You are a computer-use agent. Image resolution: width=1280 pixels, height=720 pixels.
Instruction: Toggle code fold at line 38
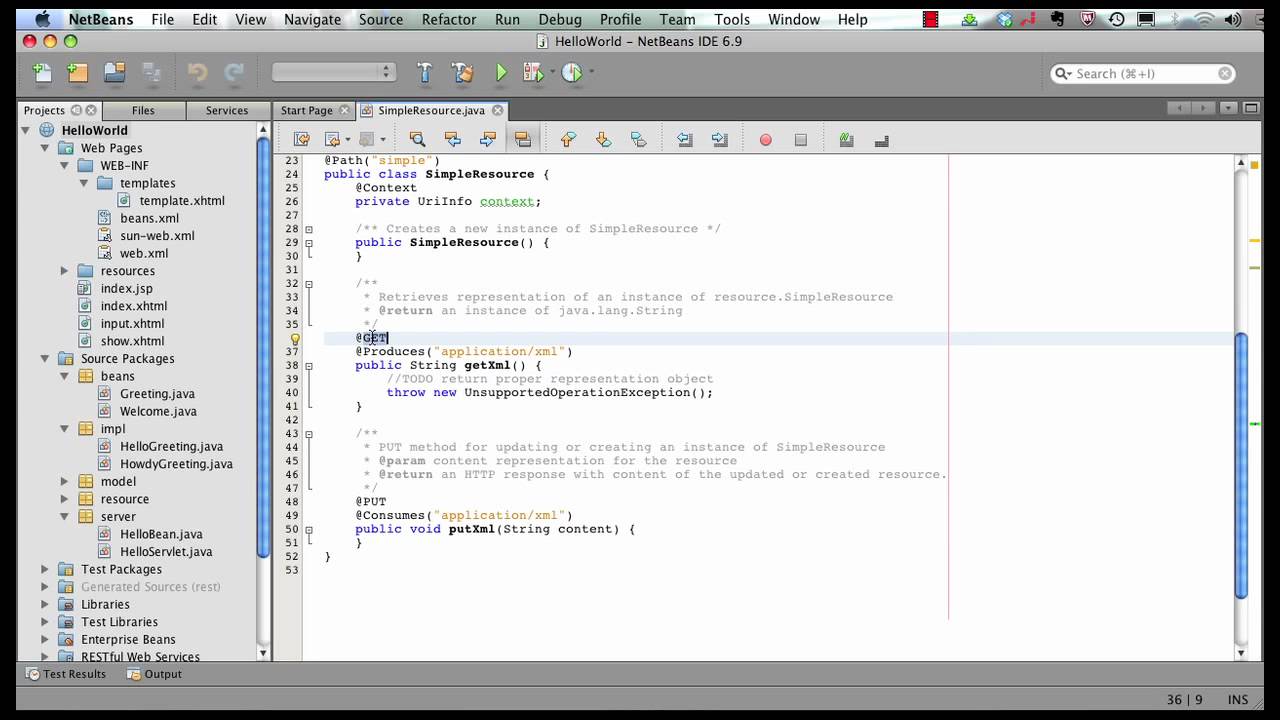(309, 366)
